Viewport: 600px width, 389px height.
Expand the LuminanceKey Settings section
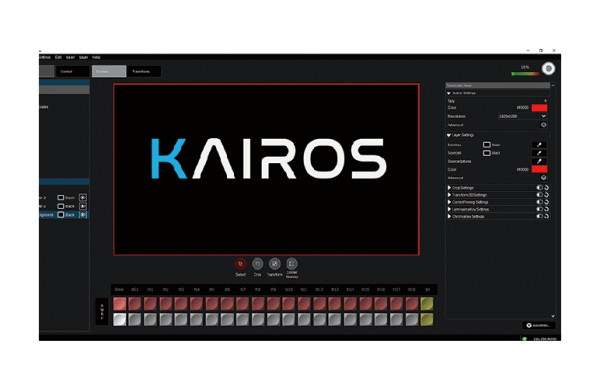(x=449, y=209)
